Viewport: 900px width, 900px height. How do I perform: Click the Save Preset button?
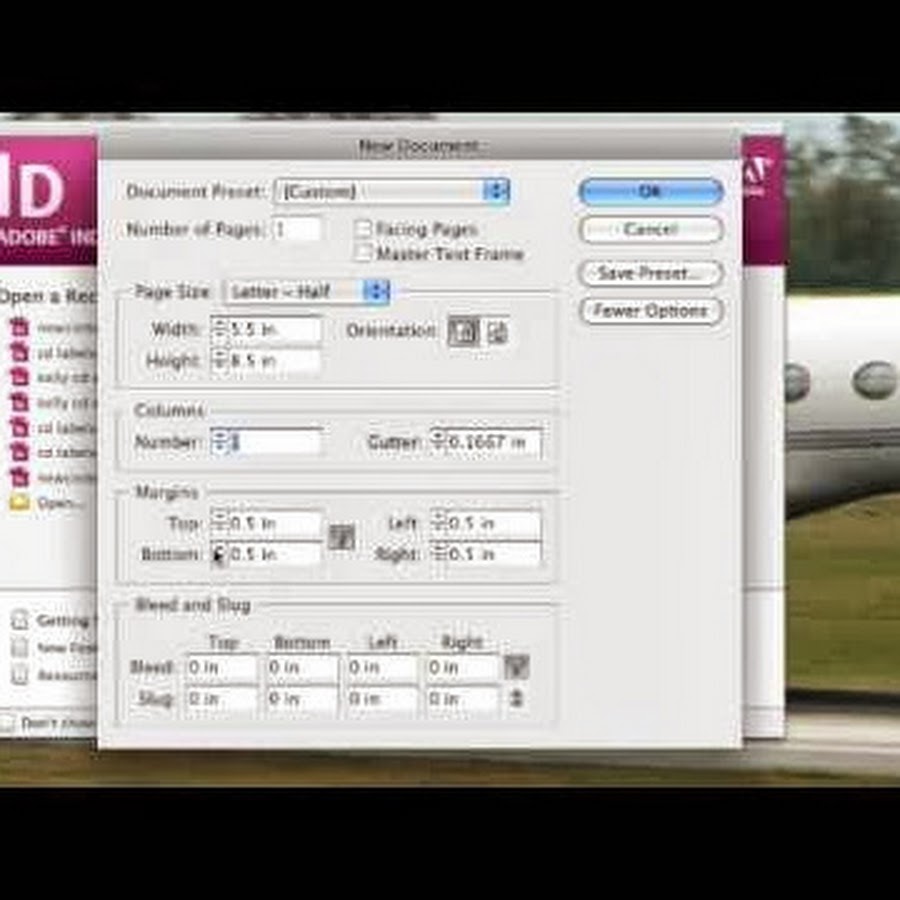coord(650,273)
